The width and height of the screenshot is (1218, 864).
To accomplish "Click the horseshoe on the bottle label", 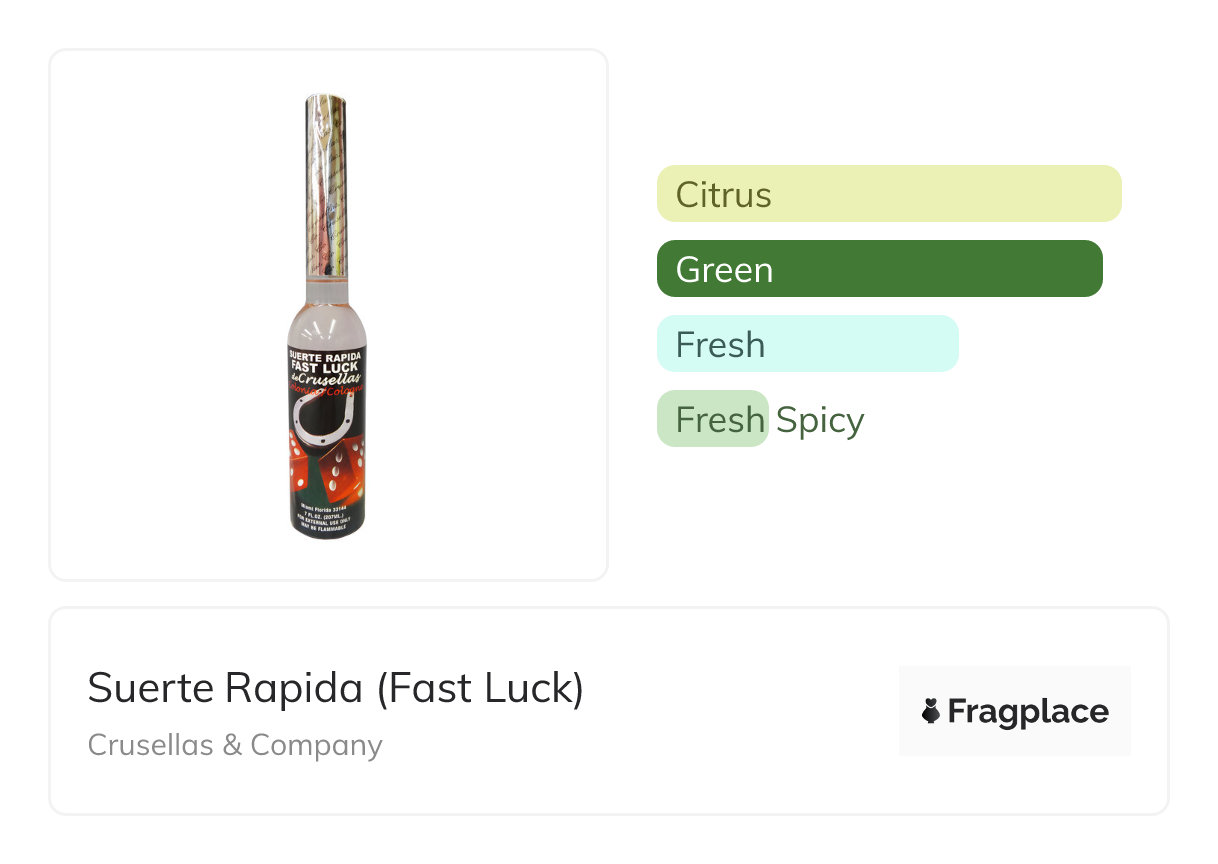I will (x=328, y=428).
